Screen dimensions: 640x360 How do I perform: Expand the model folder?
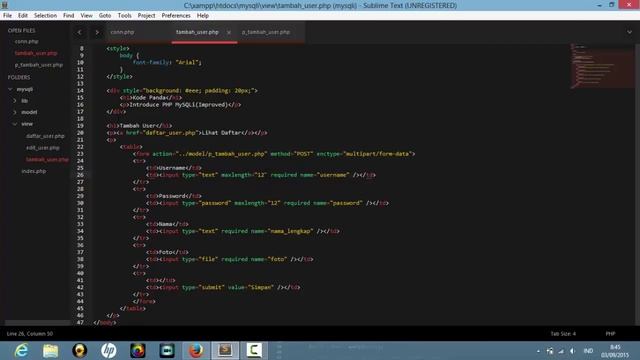(15, 112)
